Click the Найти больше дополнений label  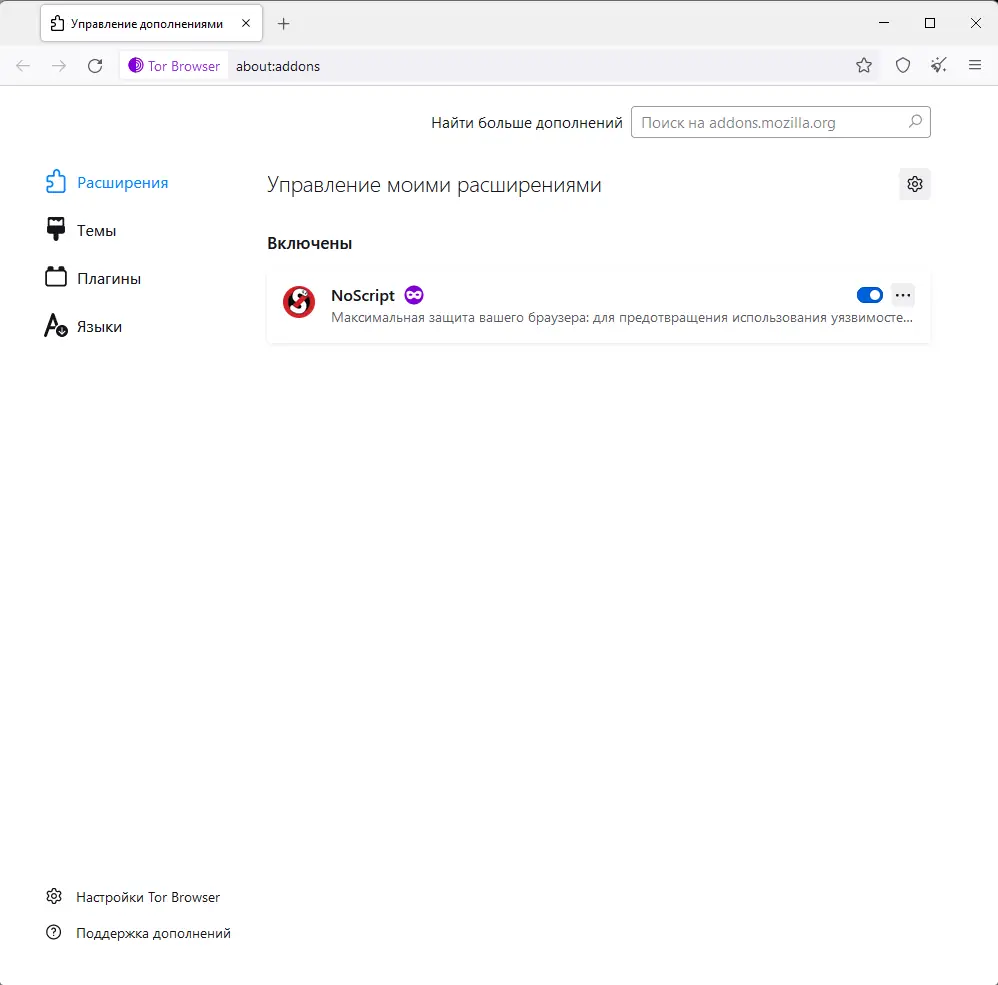pyautogui.click(x=527, y=123)
